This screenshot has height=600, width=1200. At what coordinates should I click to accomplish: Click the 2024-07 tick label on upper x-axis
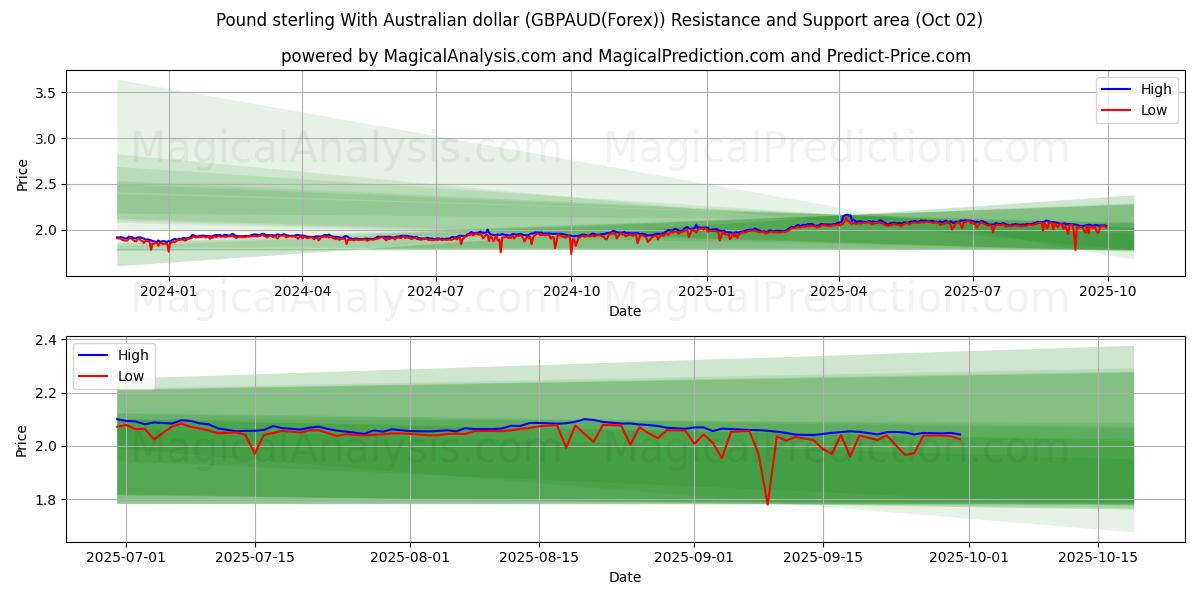435,291
